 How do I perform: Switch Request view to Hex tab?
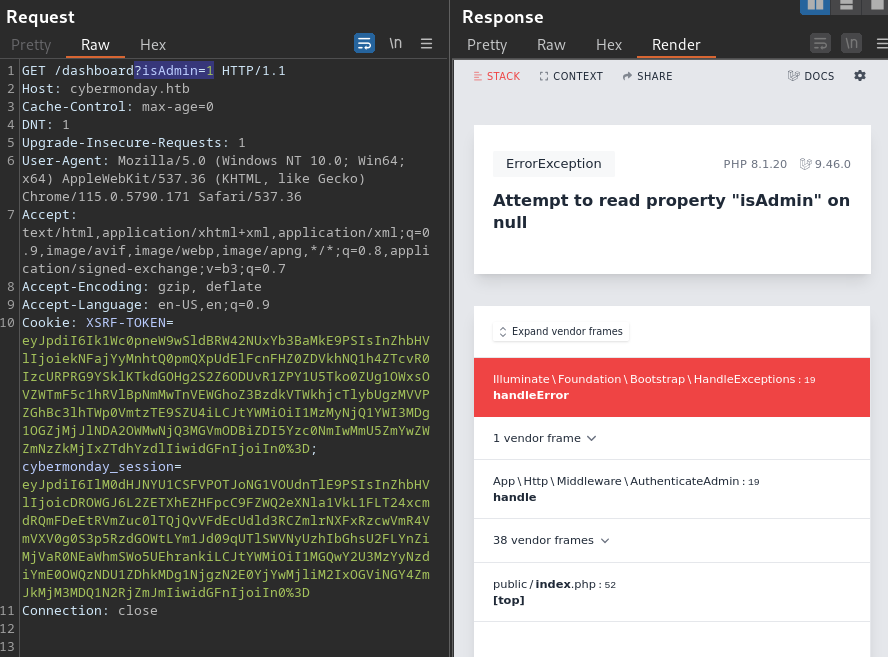click(153, 45)
